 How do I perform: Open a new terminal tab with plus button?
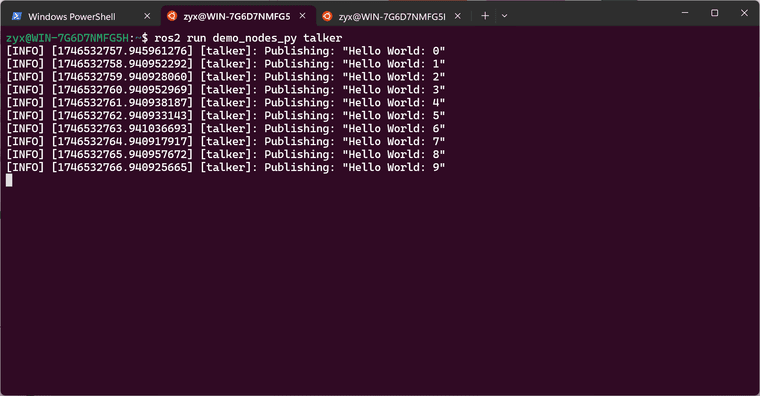[485, 16]
